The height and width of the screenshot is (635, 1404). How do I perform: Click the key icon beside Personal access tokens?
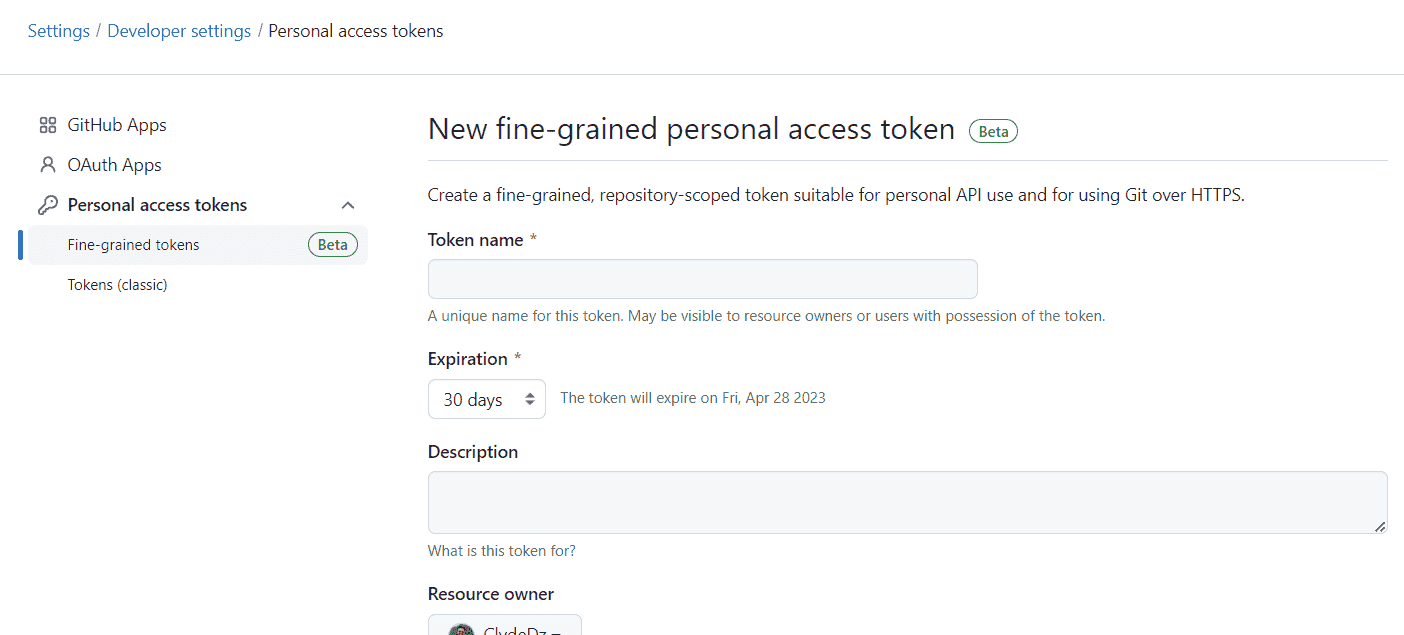pyautogui.click(x=47, y=205)
